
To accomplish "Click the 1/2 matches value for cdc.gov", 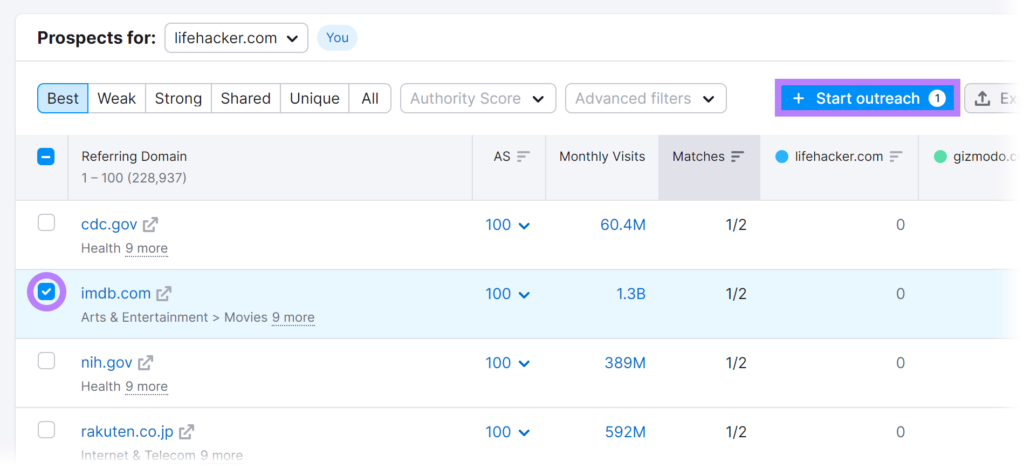I will pos(736,225).
